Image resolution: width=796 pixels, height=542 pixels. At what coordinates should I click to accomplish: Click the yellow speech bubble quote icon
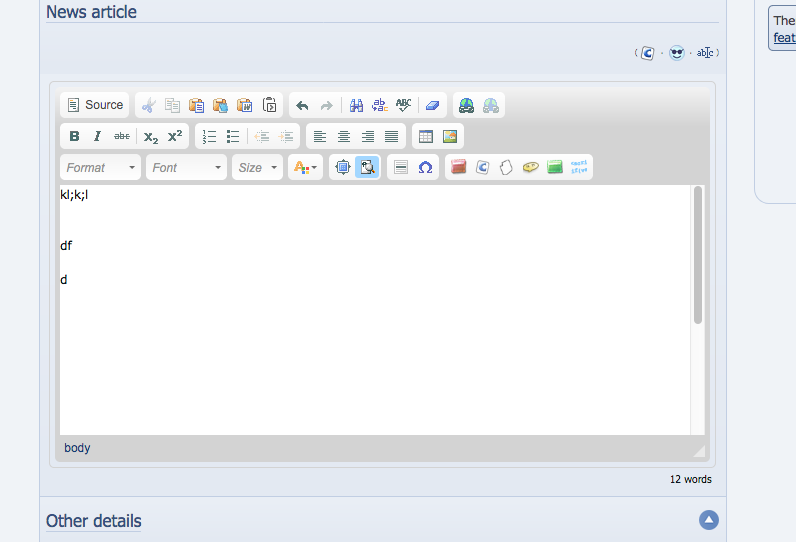(530, 167)
